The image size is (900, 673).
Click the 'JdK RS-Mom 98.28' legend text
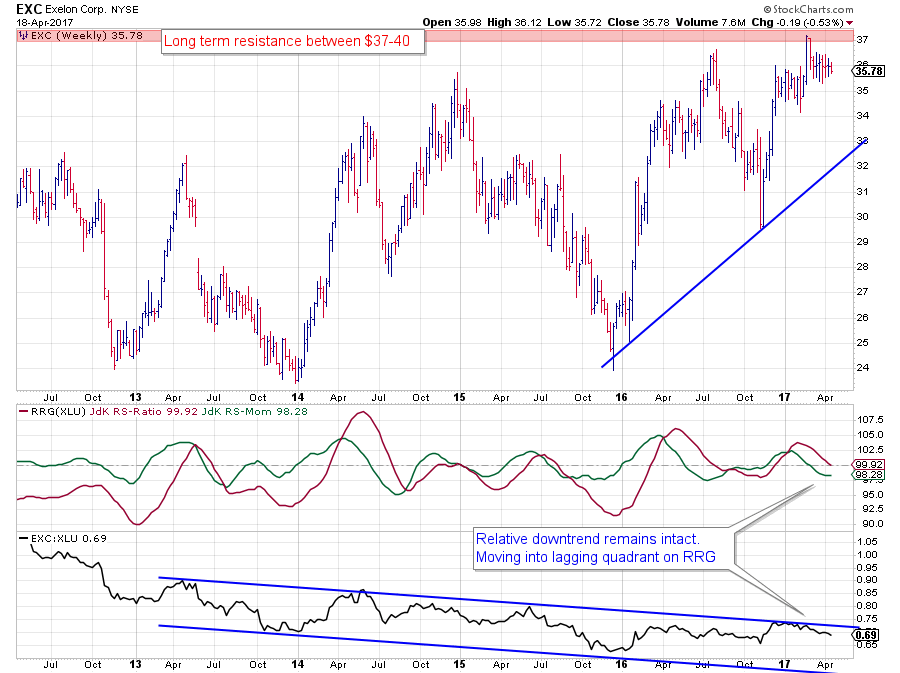click(x=254, y=411)
